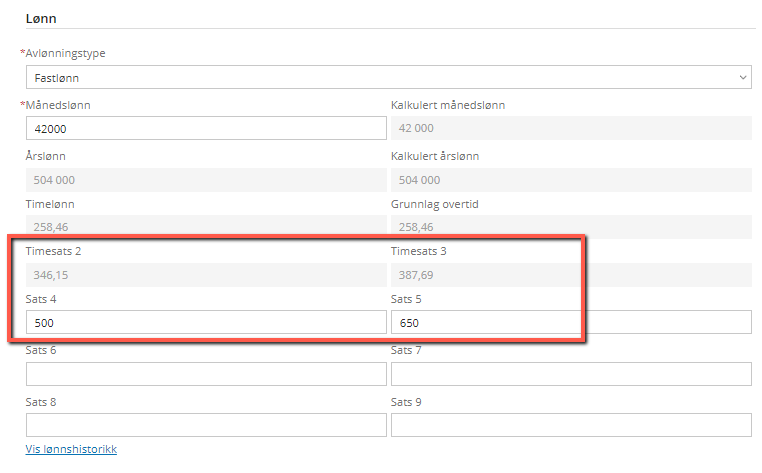Click into the Månedslønn input field

(205, 128)
